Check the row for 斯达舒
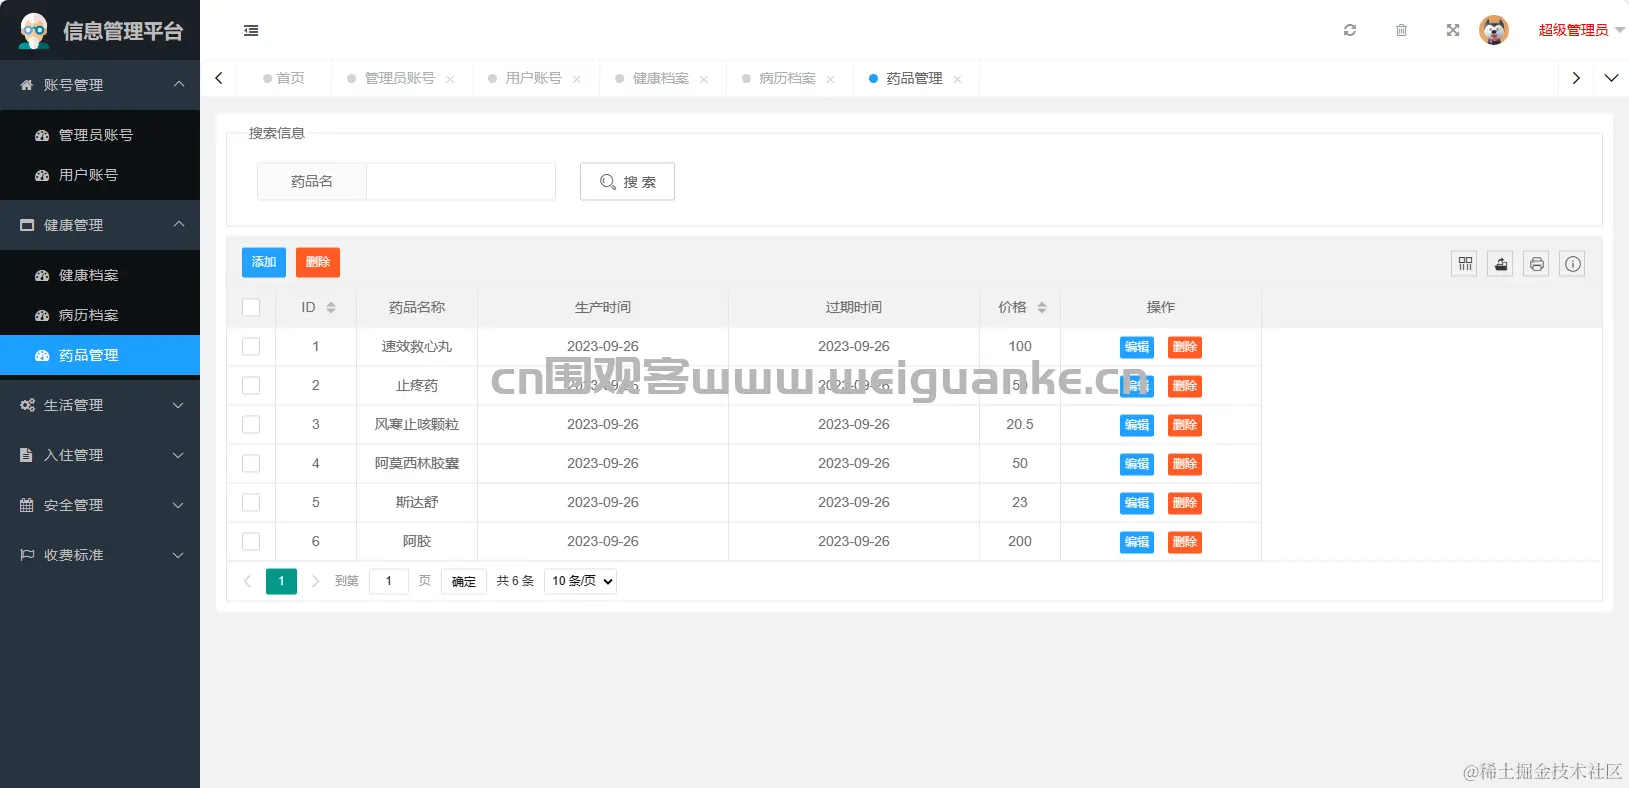 pyautogui.click(x=251, y=502)
